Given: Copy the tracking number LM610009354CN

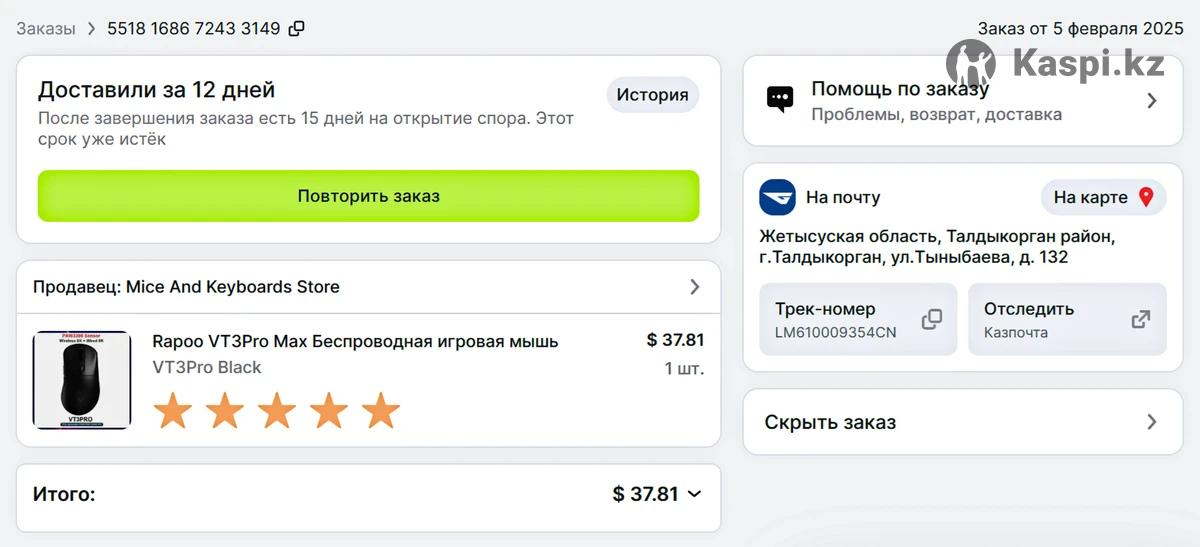Looking at the screenshot, I should 932,319.
